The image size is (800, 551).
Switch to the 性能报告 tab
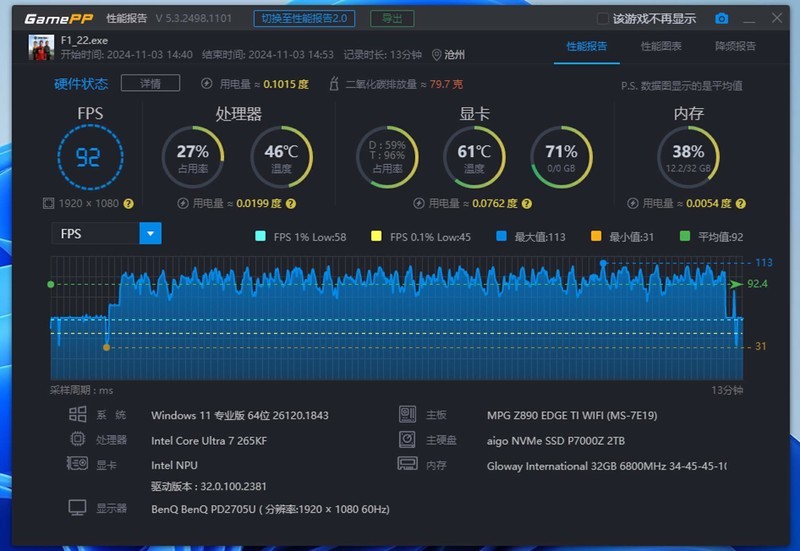tap(587, 46)
